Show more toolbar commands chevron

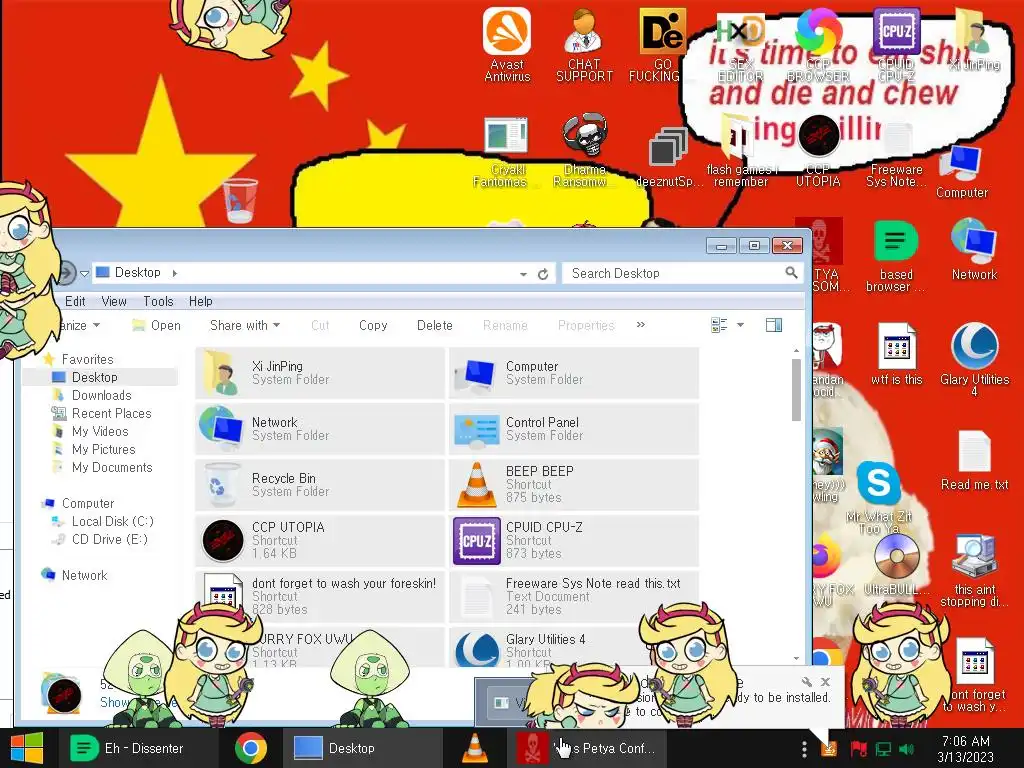click(641, 325)
